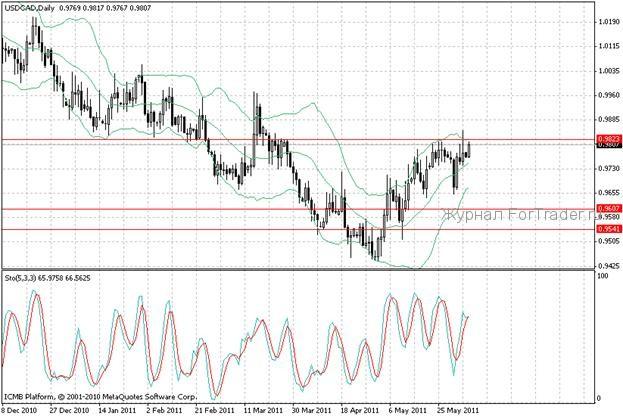Click the USDCAD,Daily chart title
This screenshot has width=623, height=416.
(29, 8)
